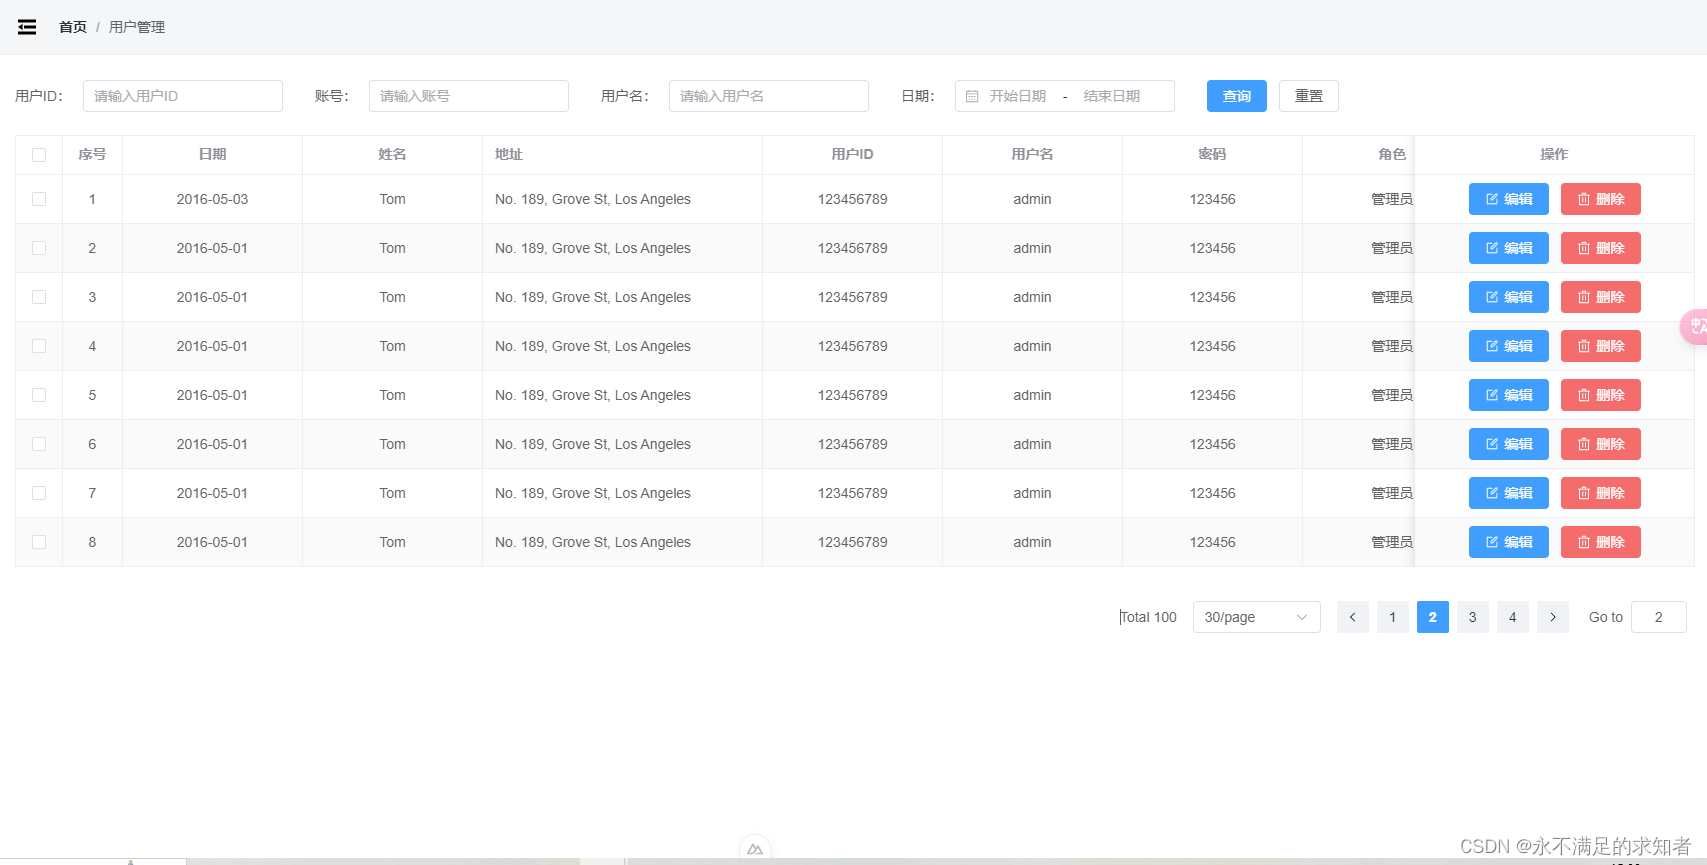Image resolution: width=1707 pixels, height=865 pixels.
Task: Select current page 2 in pagination
Action: (1432, 617)
